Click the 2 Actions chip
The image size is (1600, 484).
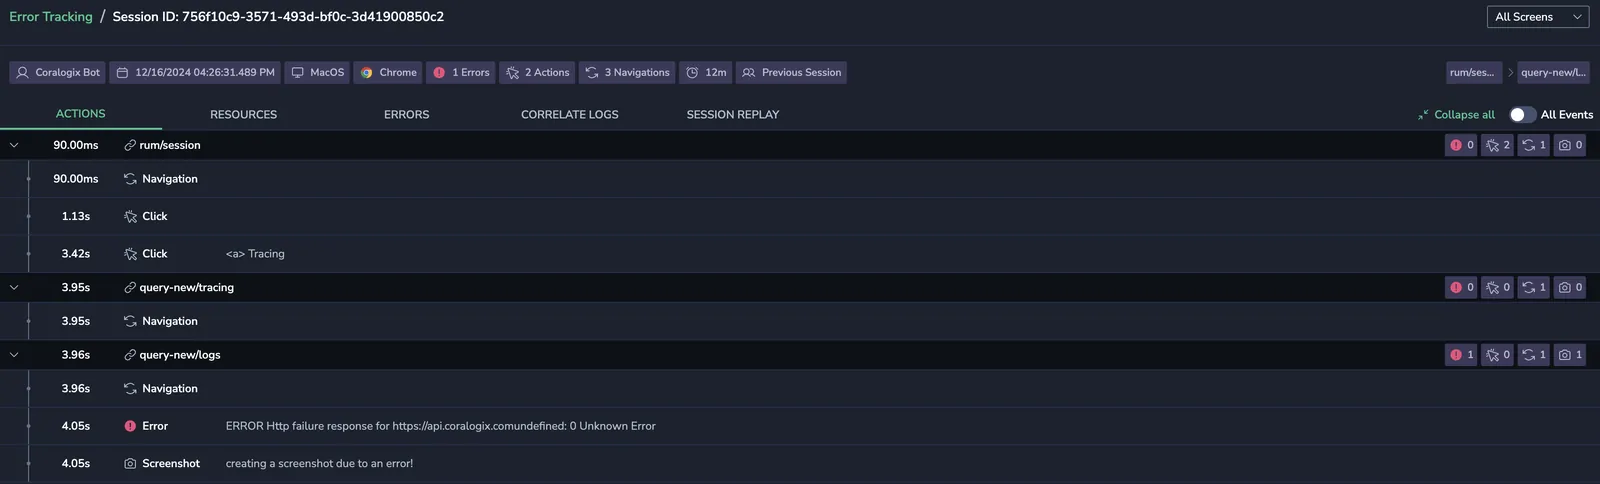(537, 73)
